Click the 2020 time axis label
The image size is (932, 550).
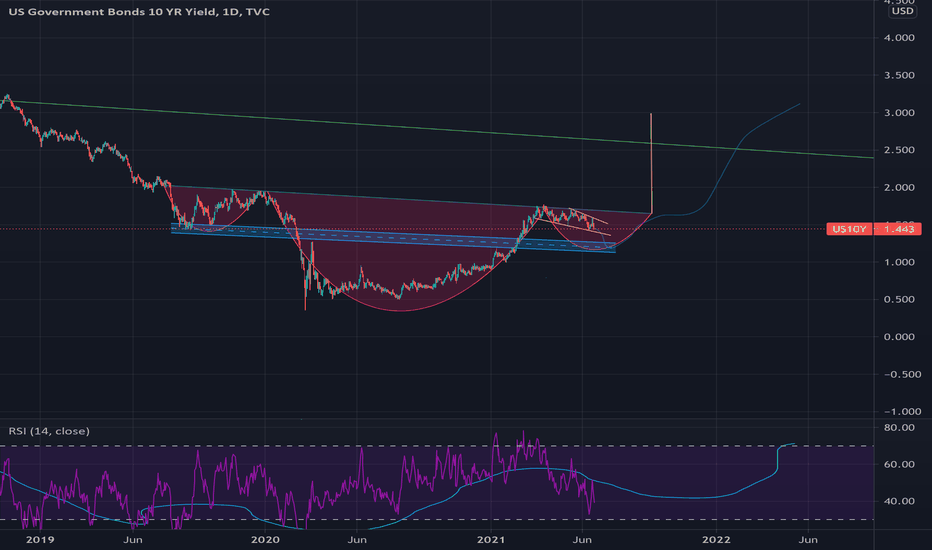pyautogui.click(x=265, y=539)
